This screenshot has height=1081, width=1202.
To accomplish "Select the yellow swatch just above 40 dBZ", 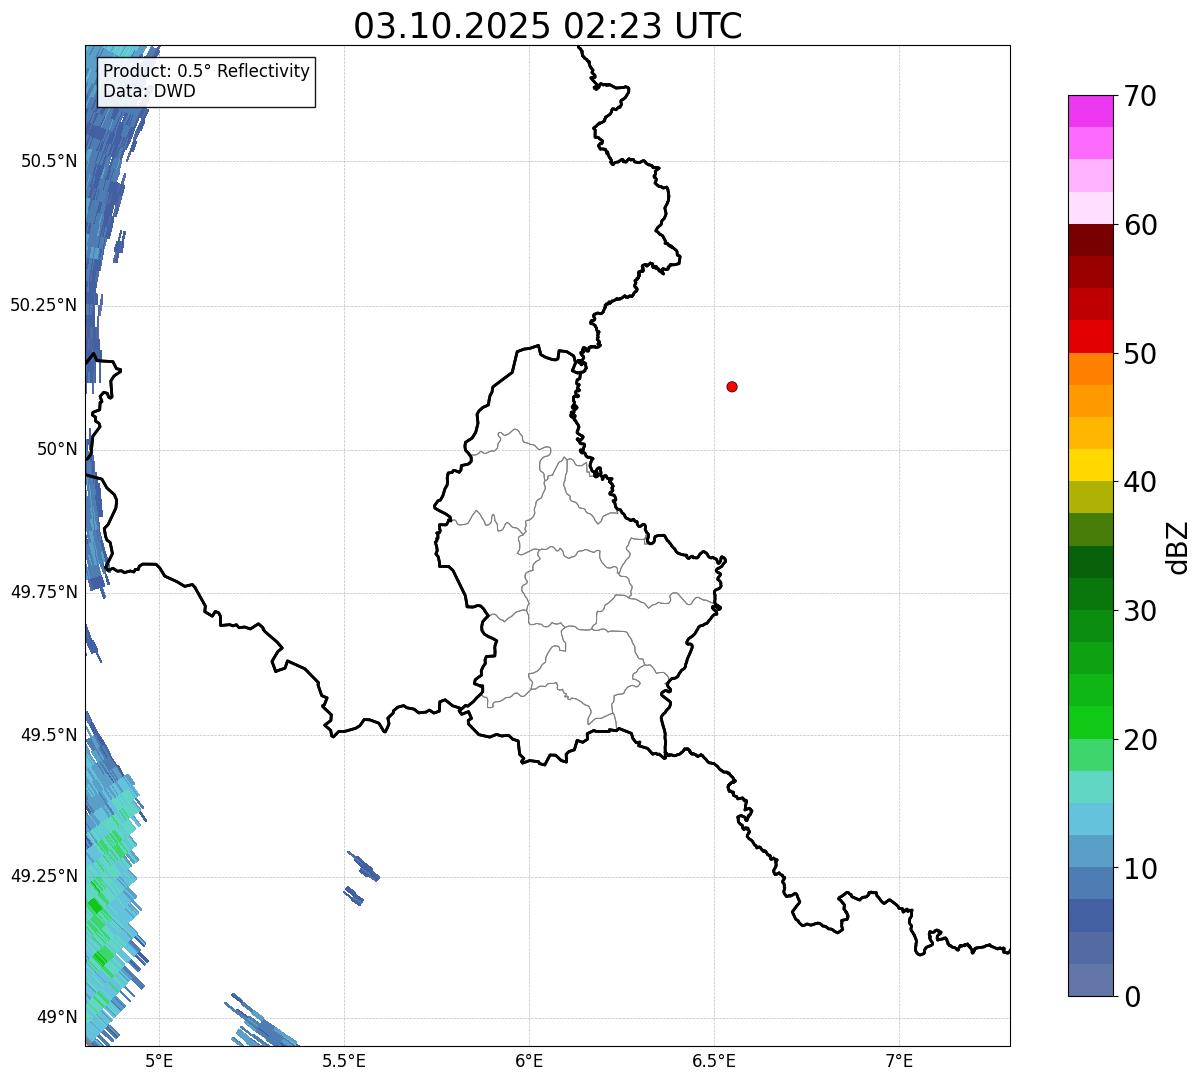I will (1091, 465).
